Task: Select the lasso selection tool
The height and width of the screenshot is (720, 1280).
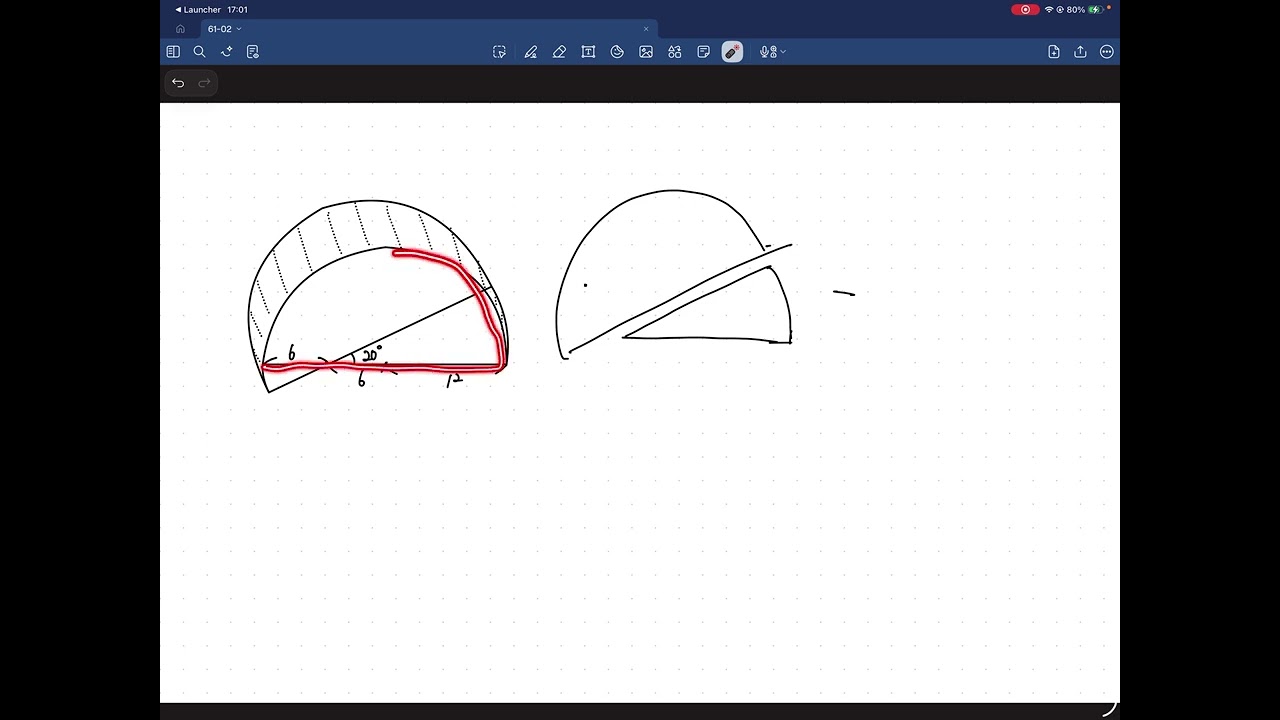Action: (499, 52)
